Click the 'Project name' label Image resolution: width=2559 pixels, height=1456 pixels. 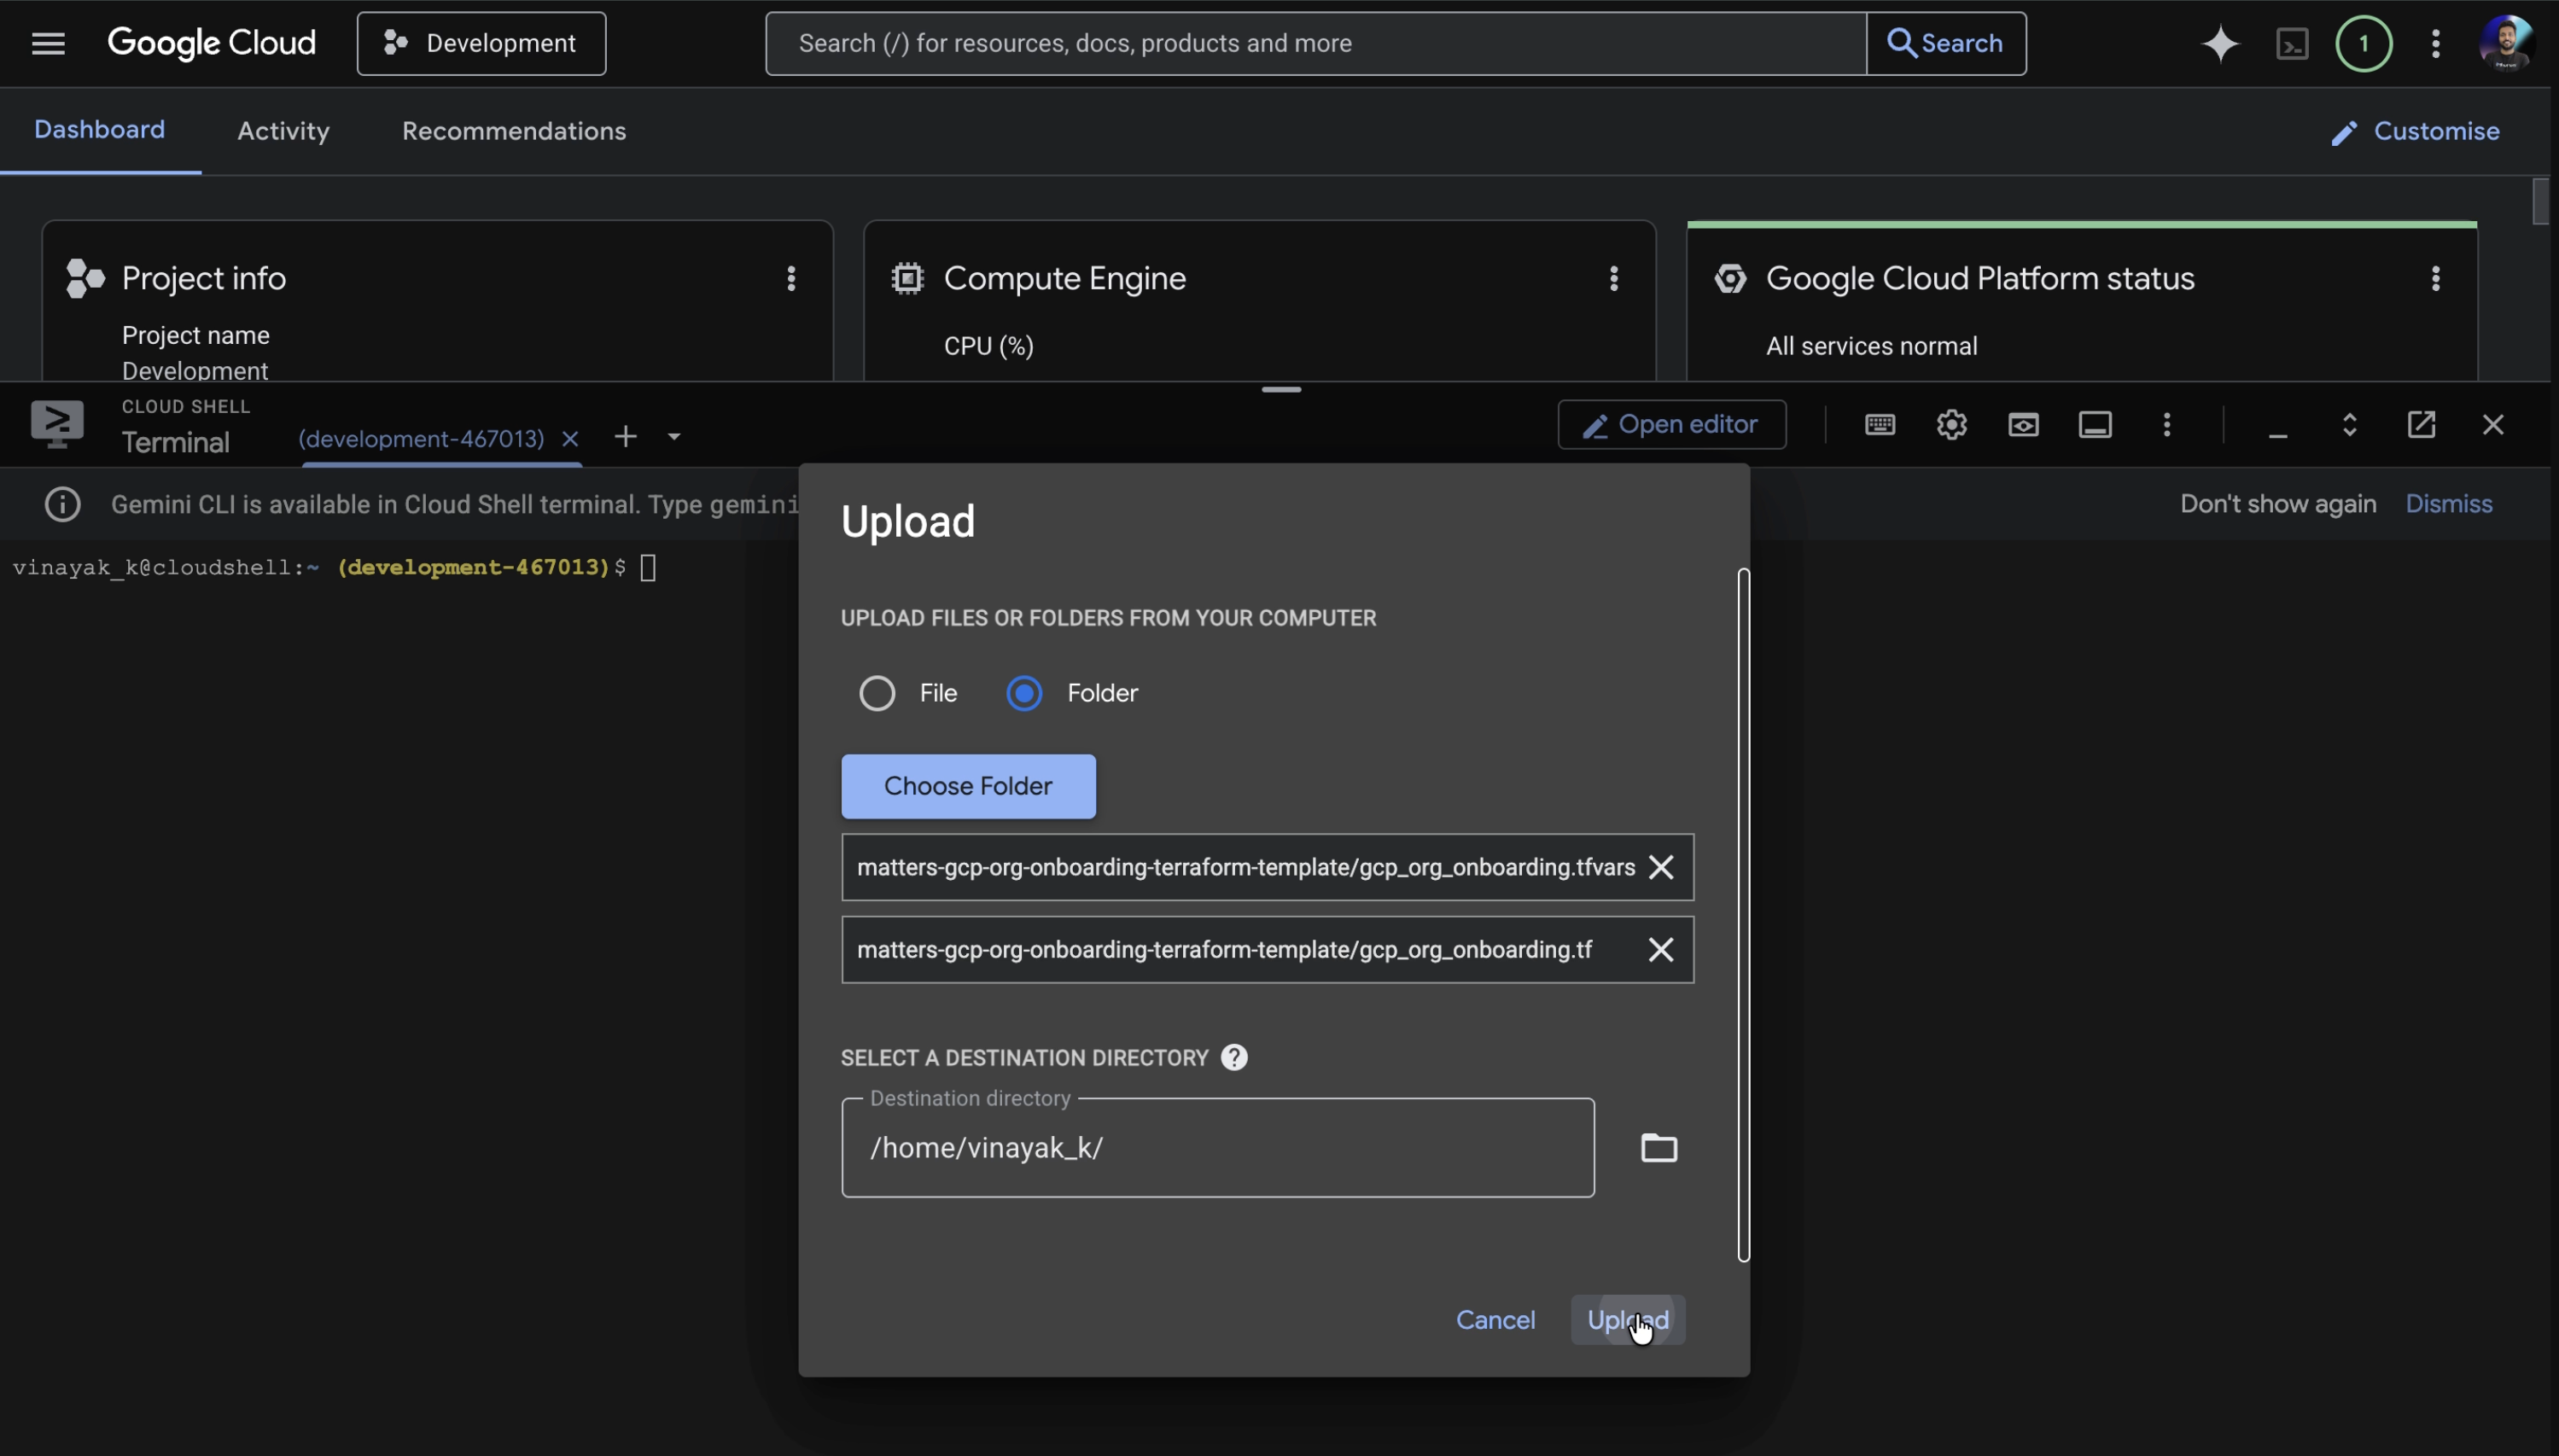(x=195, y=335)
